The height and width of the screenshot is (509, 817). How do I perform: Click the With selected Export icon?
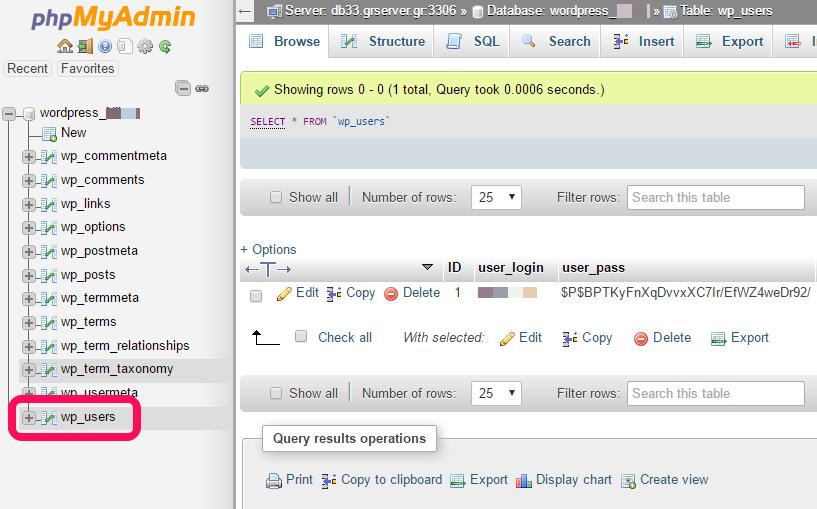(719, 339)
